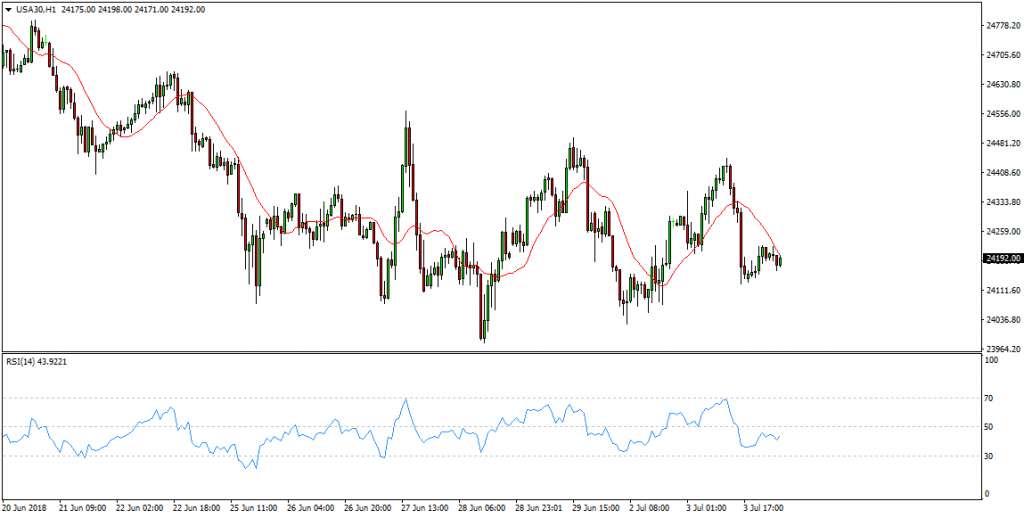Click the 24556.00 price axis label
The height and width of the screenshot is (518, 1024).
pos(1004,114)
